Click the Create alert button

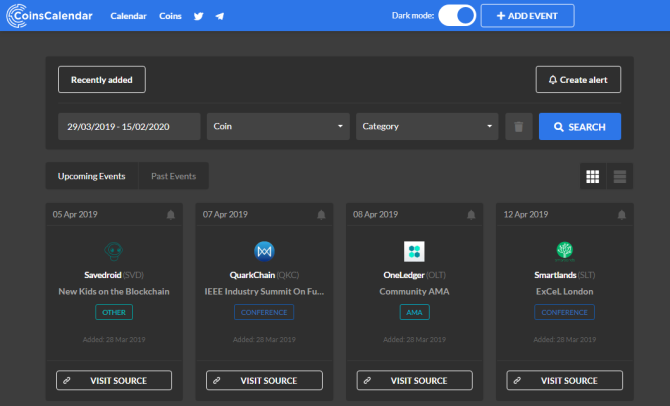click(578, 79)
